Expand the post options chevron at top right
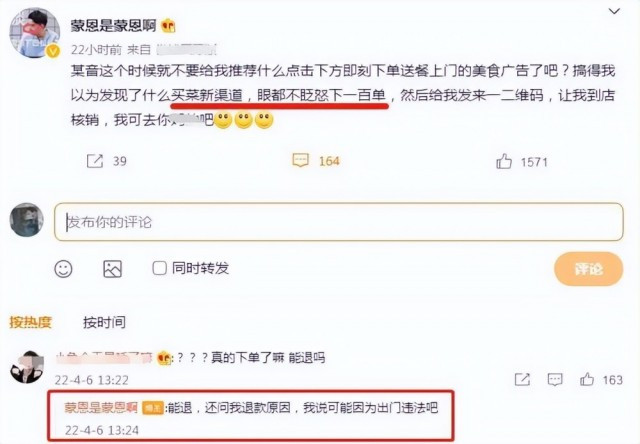 point(614,11)
